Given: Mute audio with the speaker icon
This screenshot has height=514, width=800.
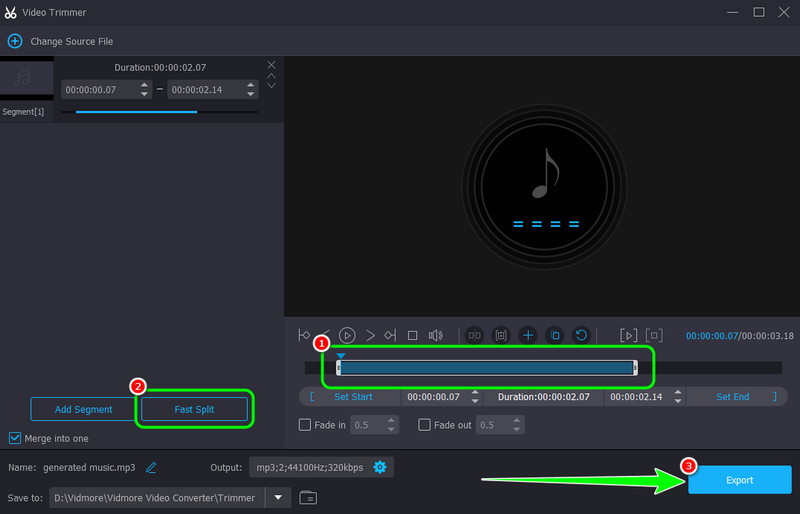Looking at the screenshot, I should click(x=435, y=335).
